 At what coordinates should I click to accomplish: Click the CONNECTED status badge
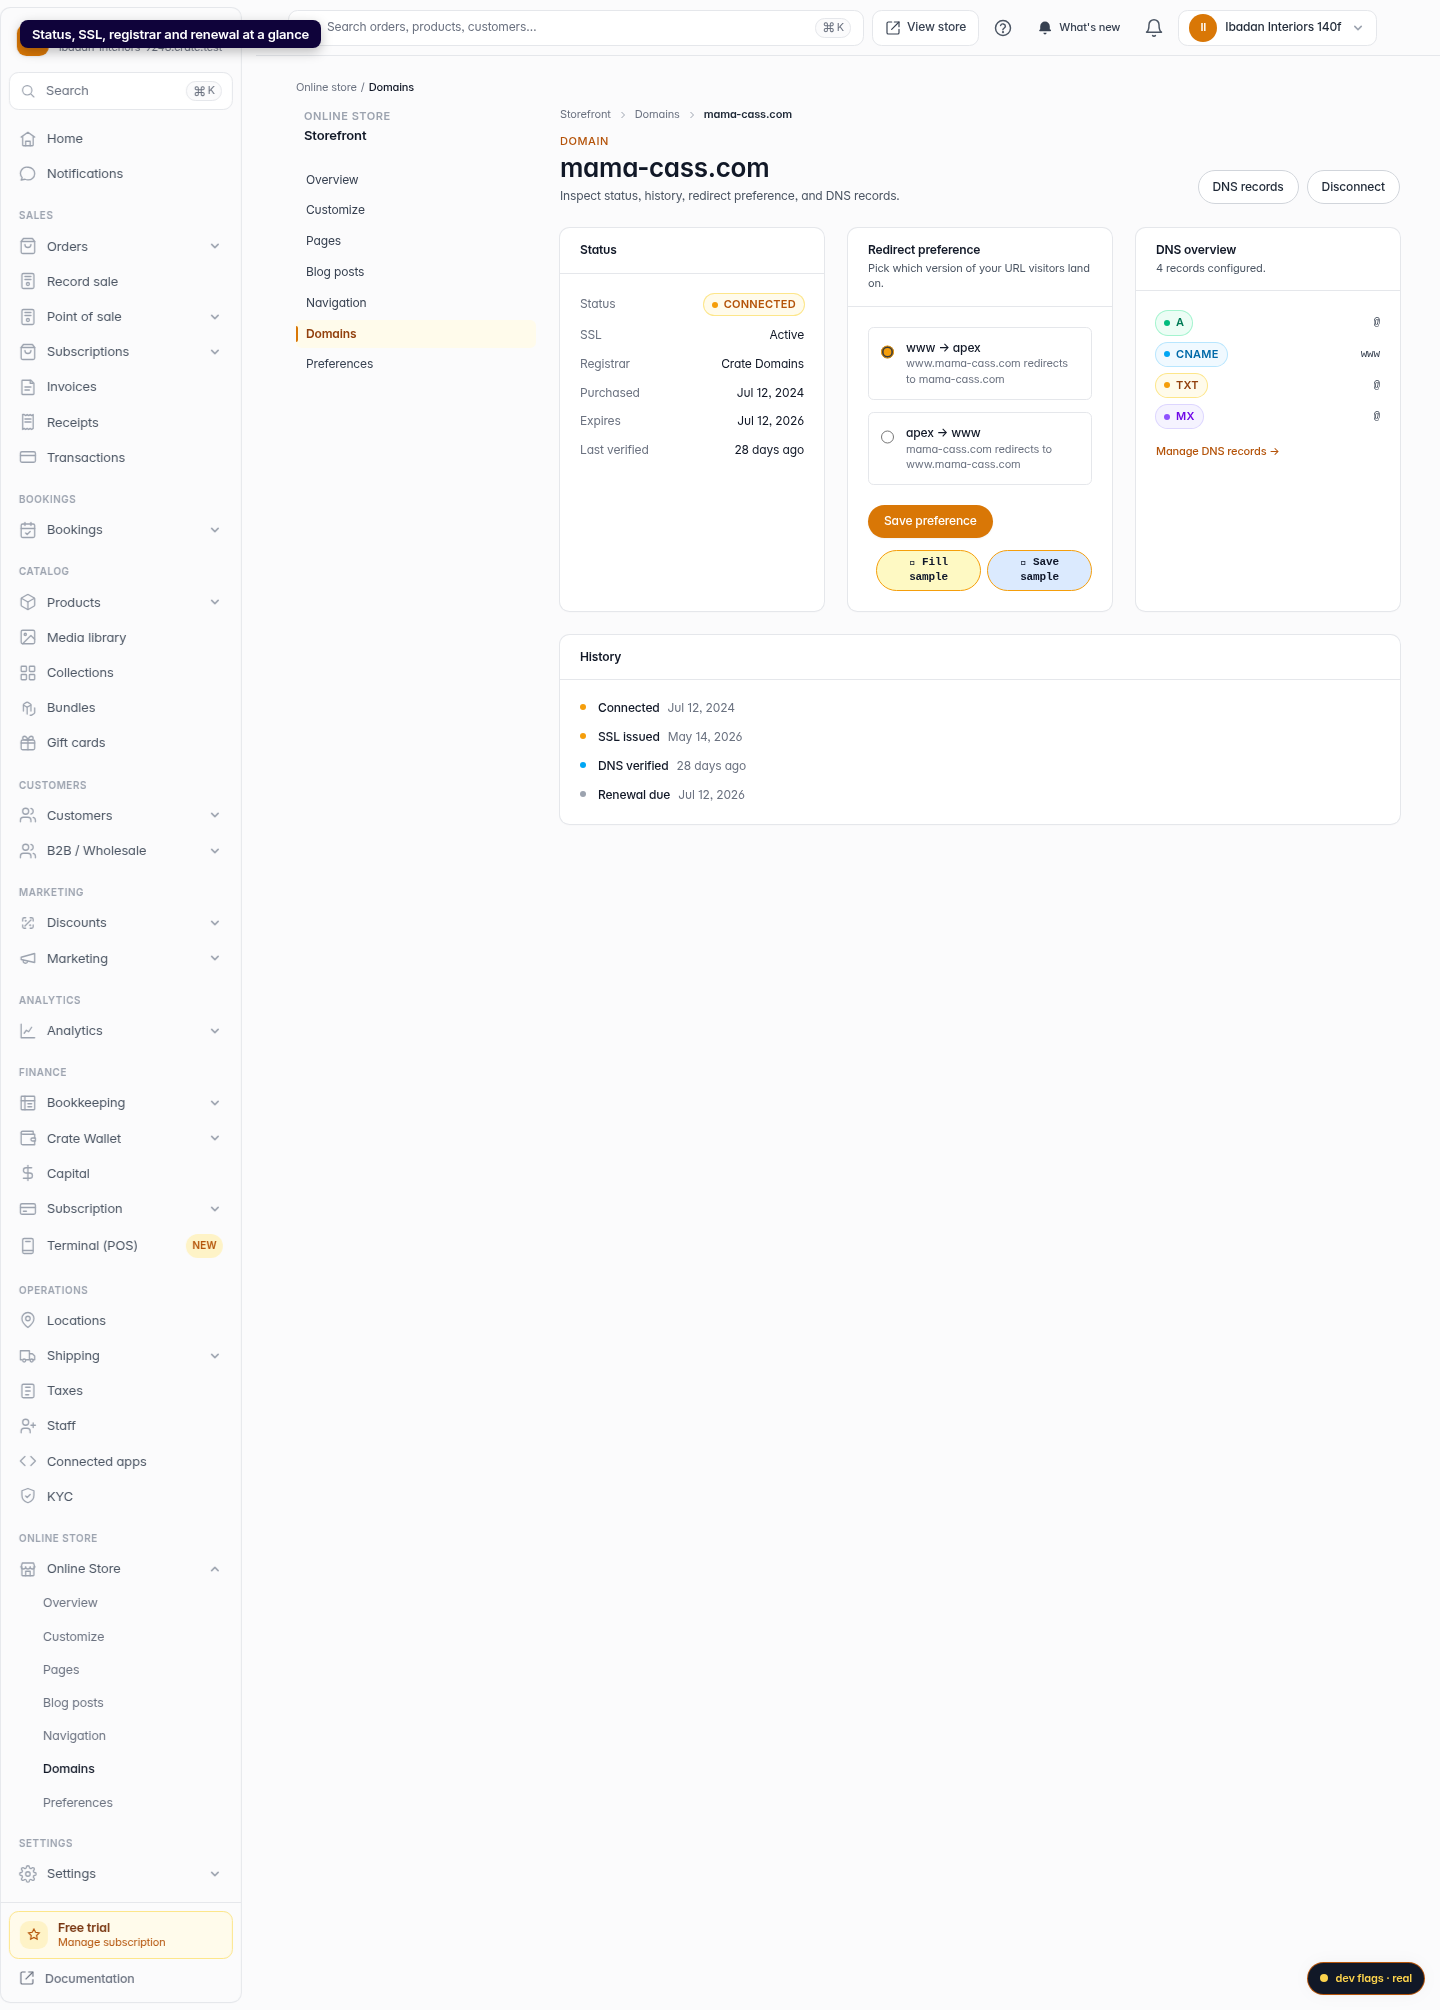coord(754,304)
